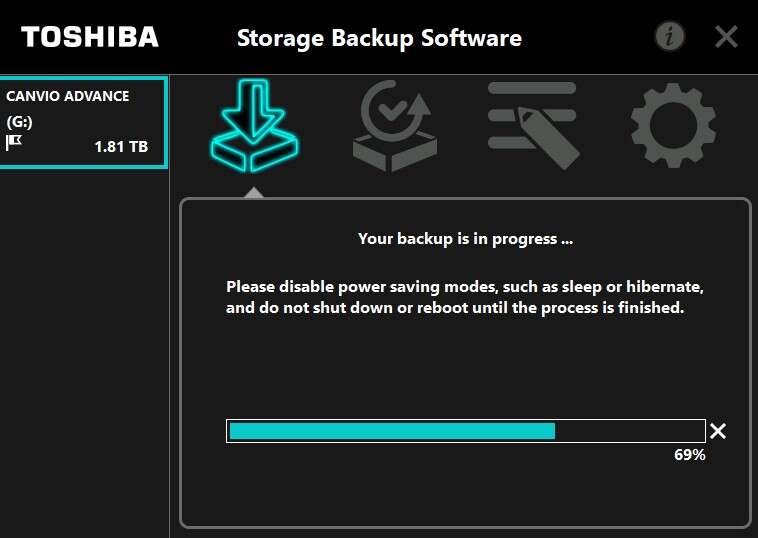Cancel the backup with the progress X
Image resolution: width=758 pixels, height=538 pixels.
718,431
